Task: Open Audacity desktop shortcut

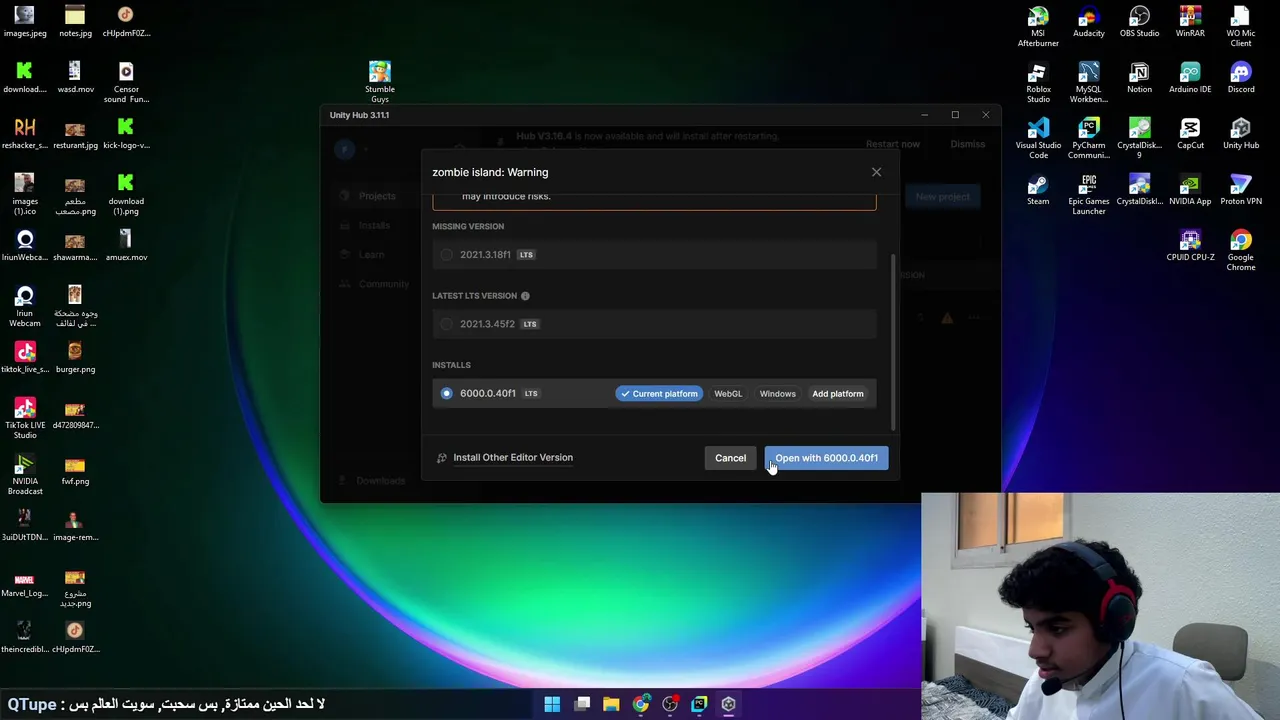Action: [1089, 22]
